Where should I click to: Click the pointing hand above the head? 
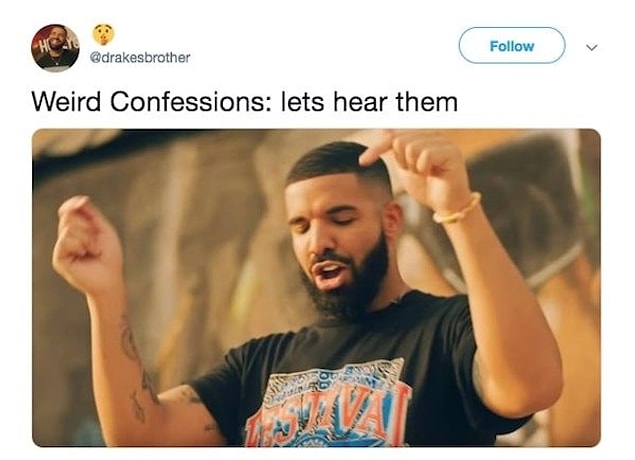[x=415, y=161]
